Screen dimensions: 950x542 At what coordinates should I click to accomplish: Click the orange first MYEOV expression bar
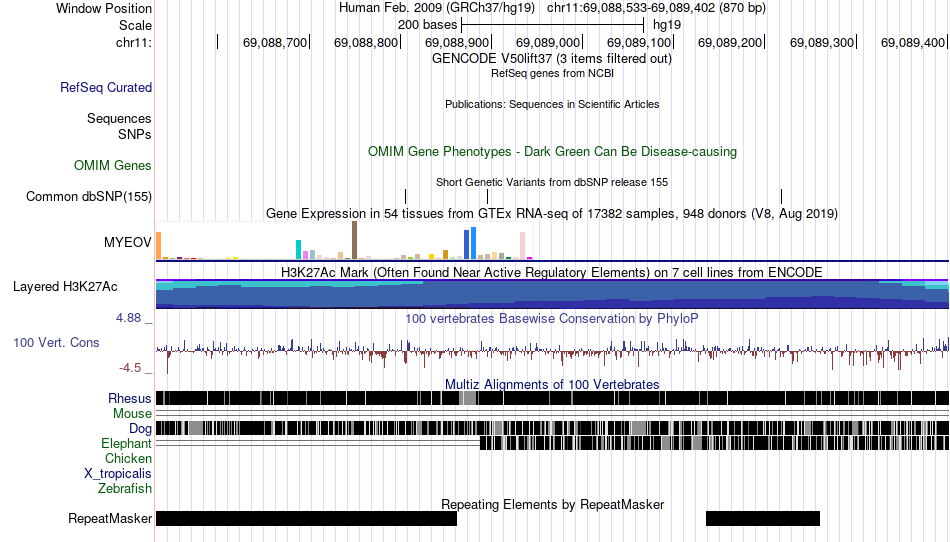click(159, 246)
